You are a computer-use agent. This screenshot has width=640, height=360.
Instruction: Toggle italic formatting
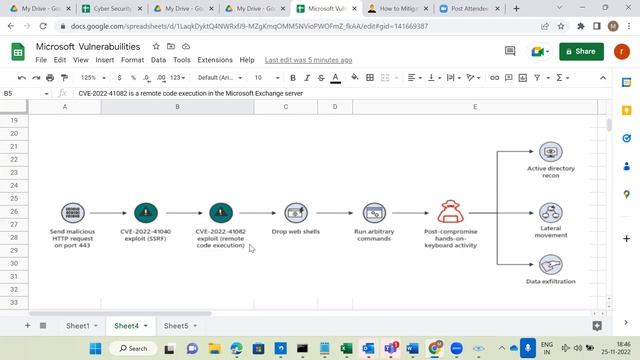click(x=307, y=78)
